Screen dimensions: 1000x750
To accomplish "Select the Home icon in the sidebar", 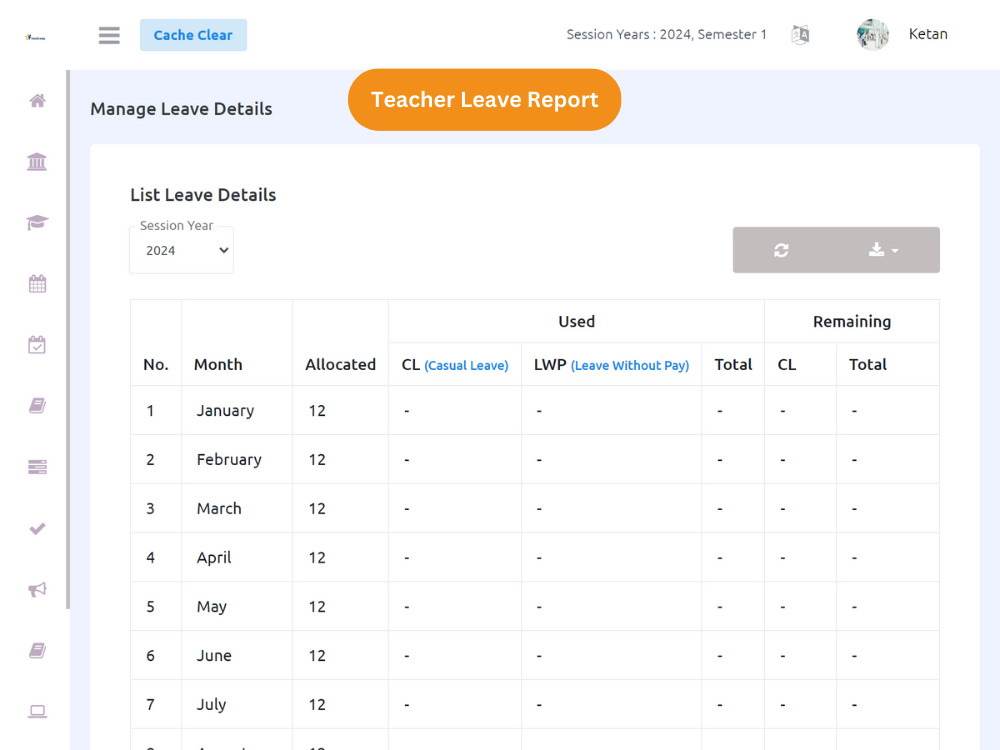I will click(37, 100).
